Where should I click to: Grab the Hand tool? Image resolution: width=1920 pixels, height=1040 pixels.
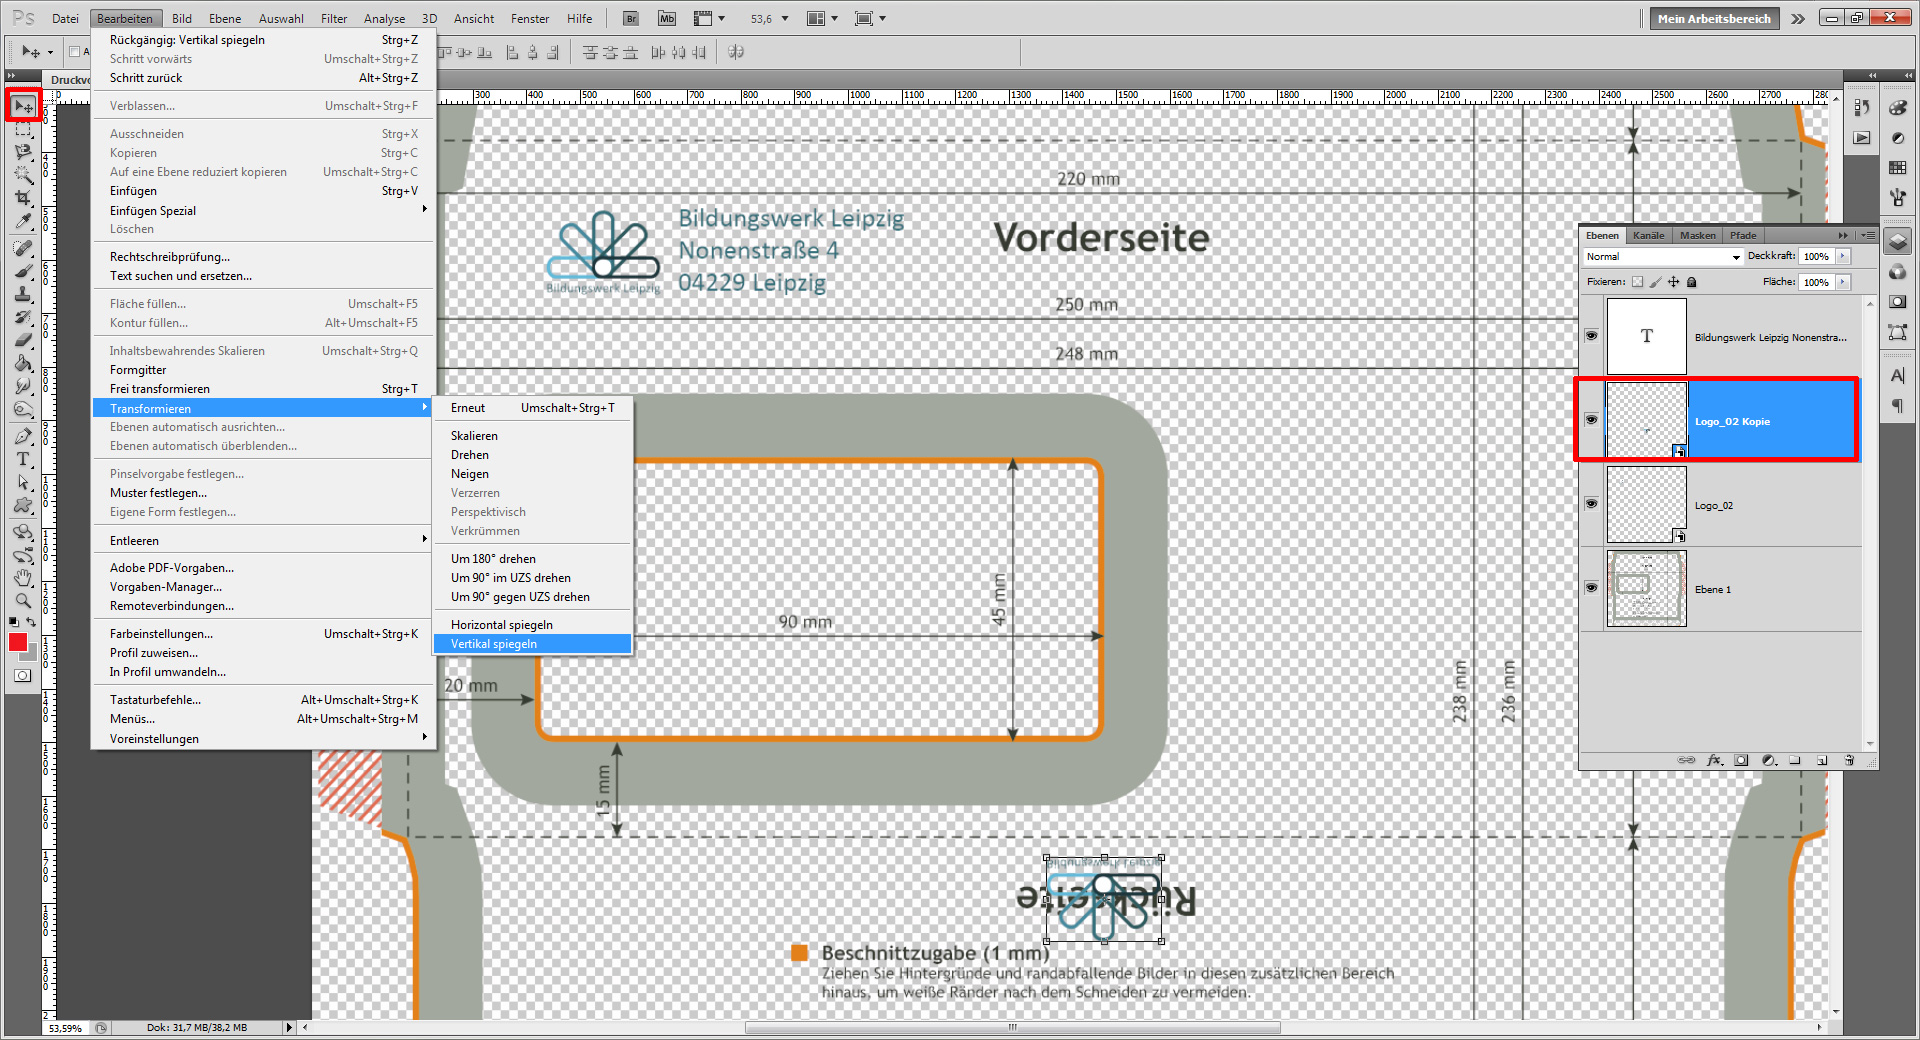[x=23, y=577]
